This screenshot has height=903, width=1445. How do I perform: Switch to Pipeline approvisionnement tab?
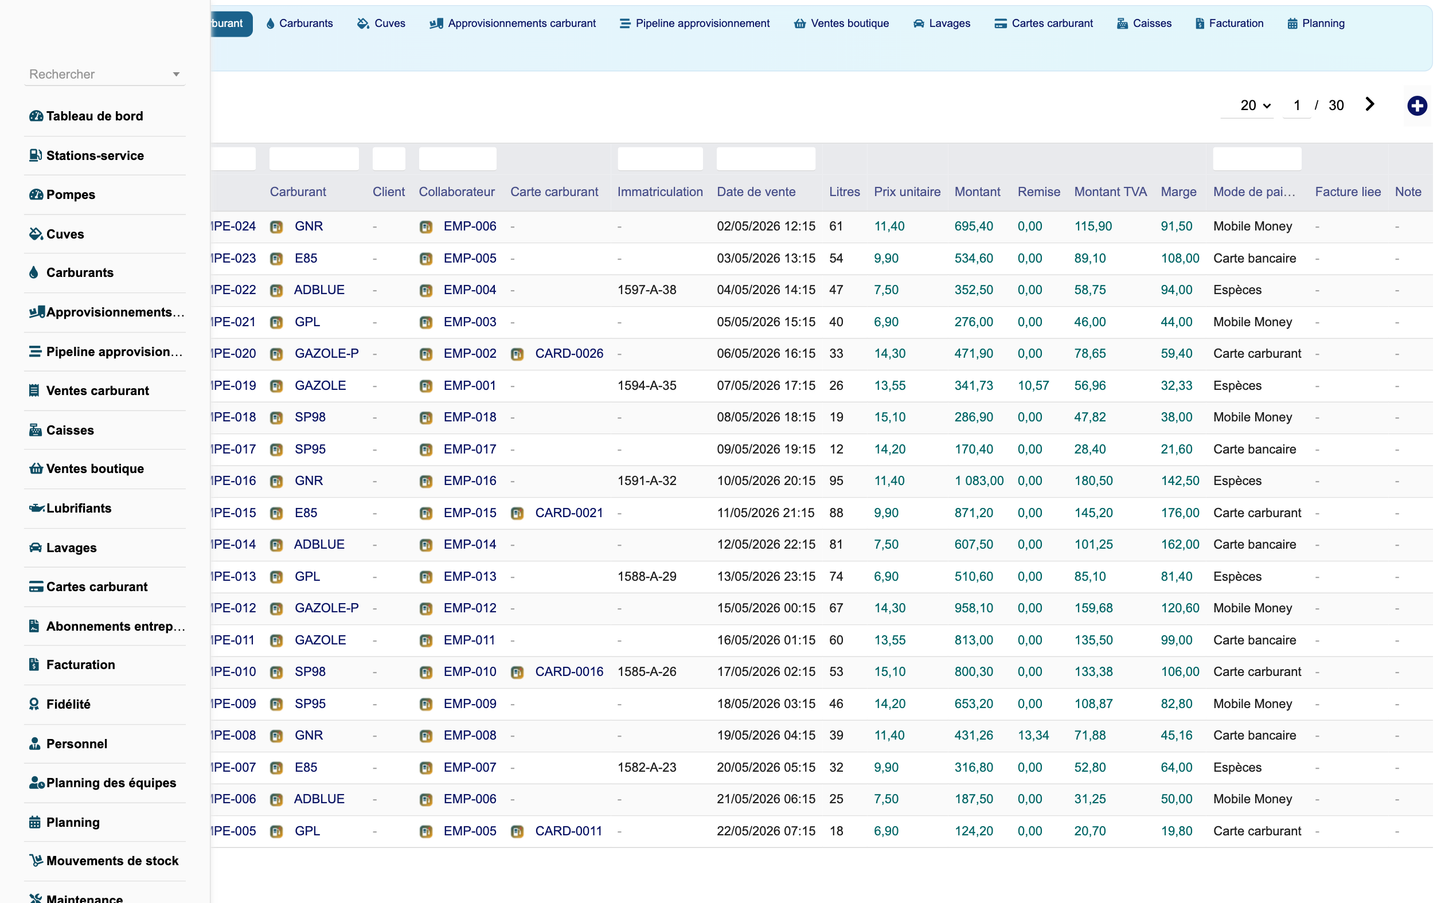(694, 23)
